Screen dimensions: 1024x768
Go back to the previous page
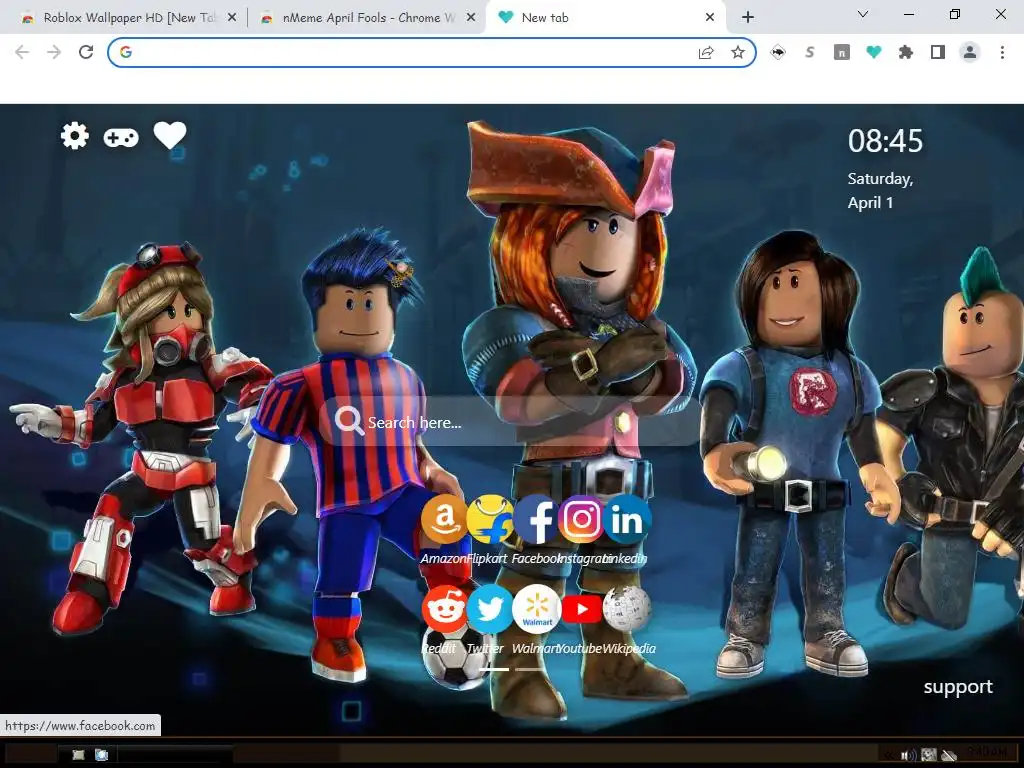(22, 52)
